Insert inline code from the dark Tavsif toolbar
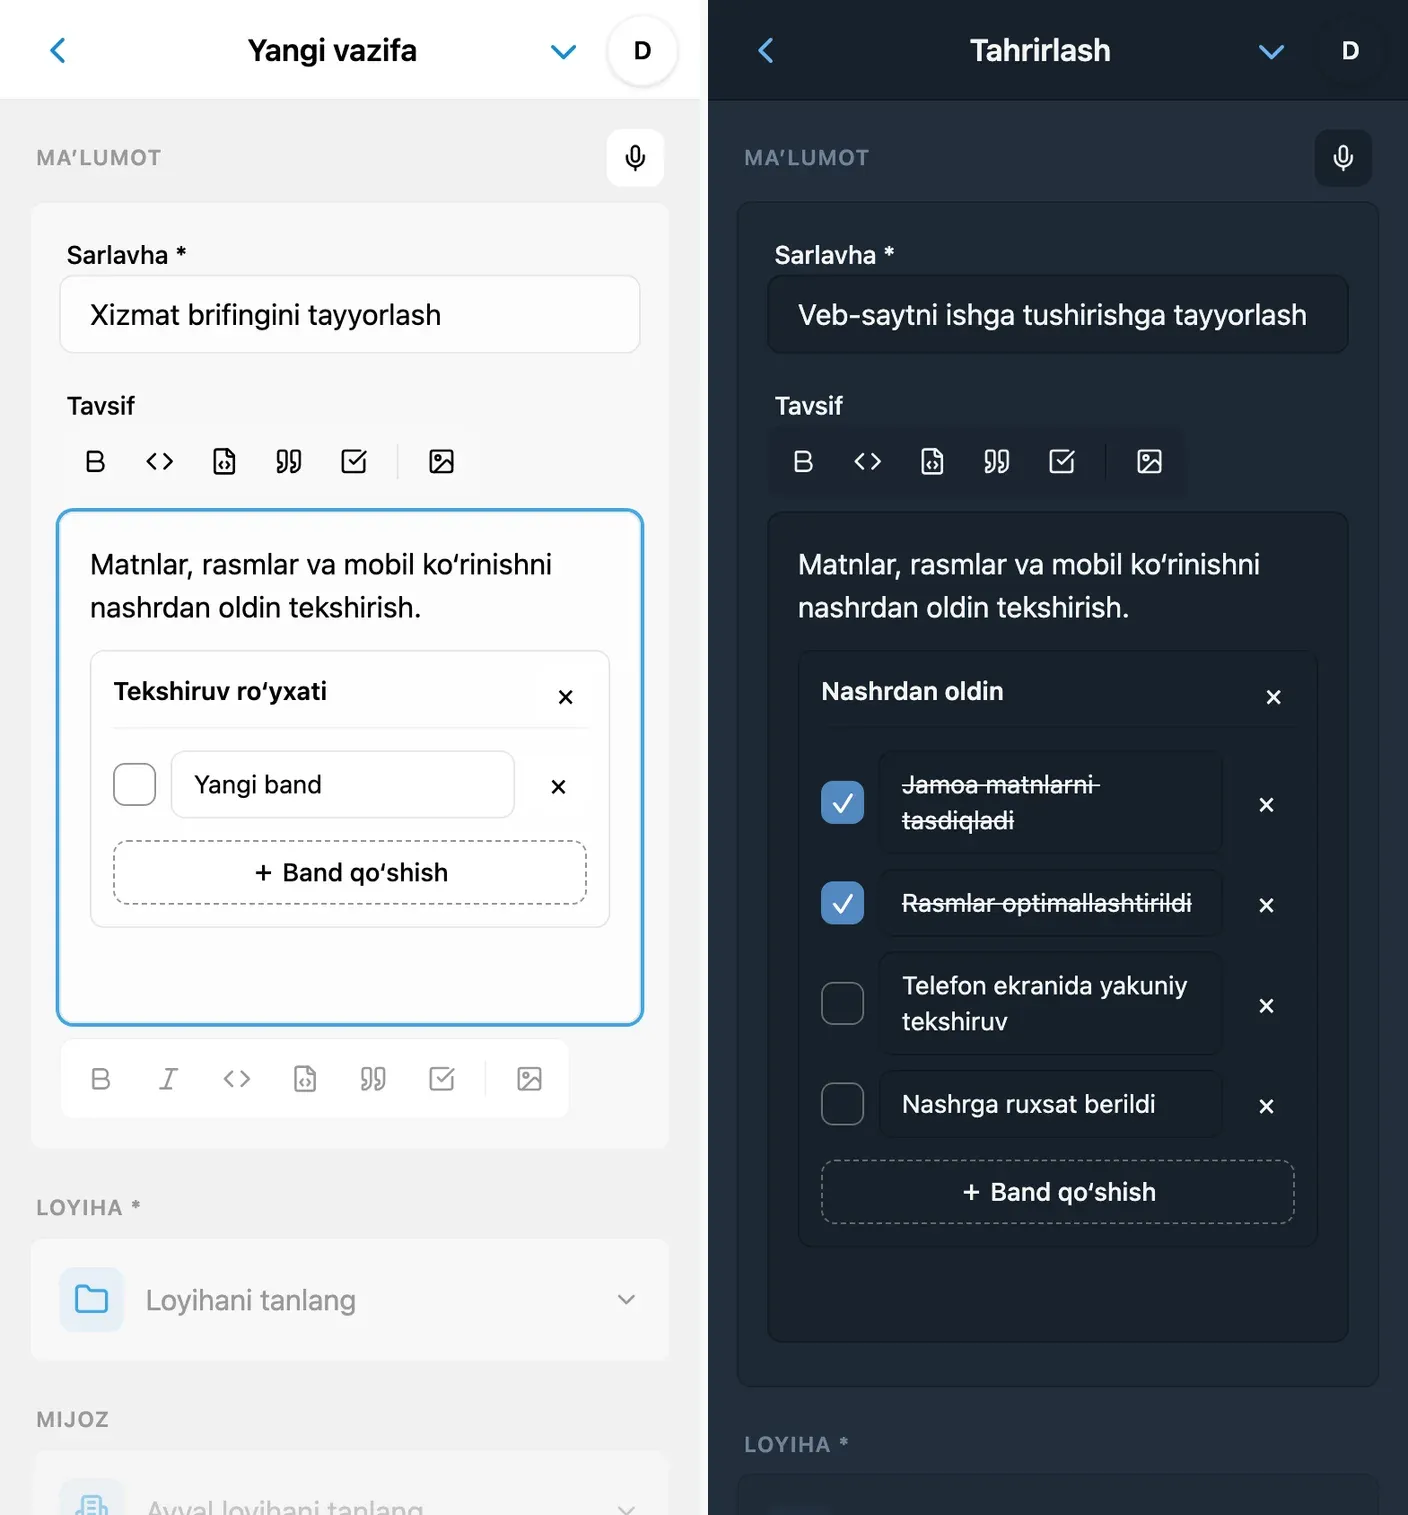Screen dimensions: 1408x1515 pos(868,462)
